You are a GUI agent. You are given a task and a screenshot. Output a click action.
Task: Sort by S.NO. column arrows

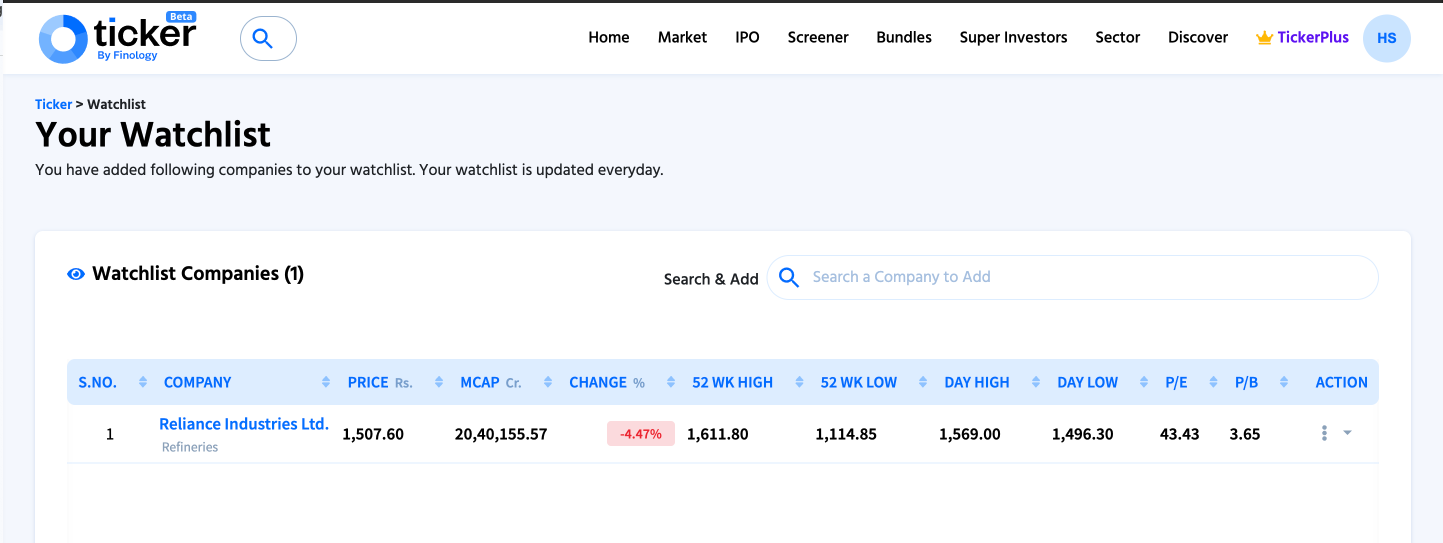coord(142,382)
